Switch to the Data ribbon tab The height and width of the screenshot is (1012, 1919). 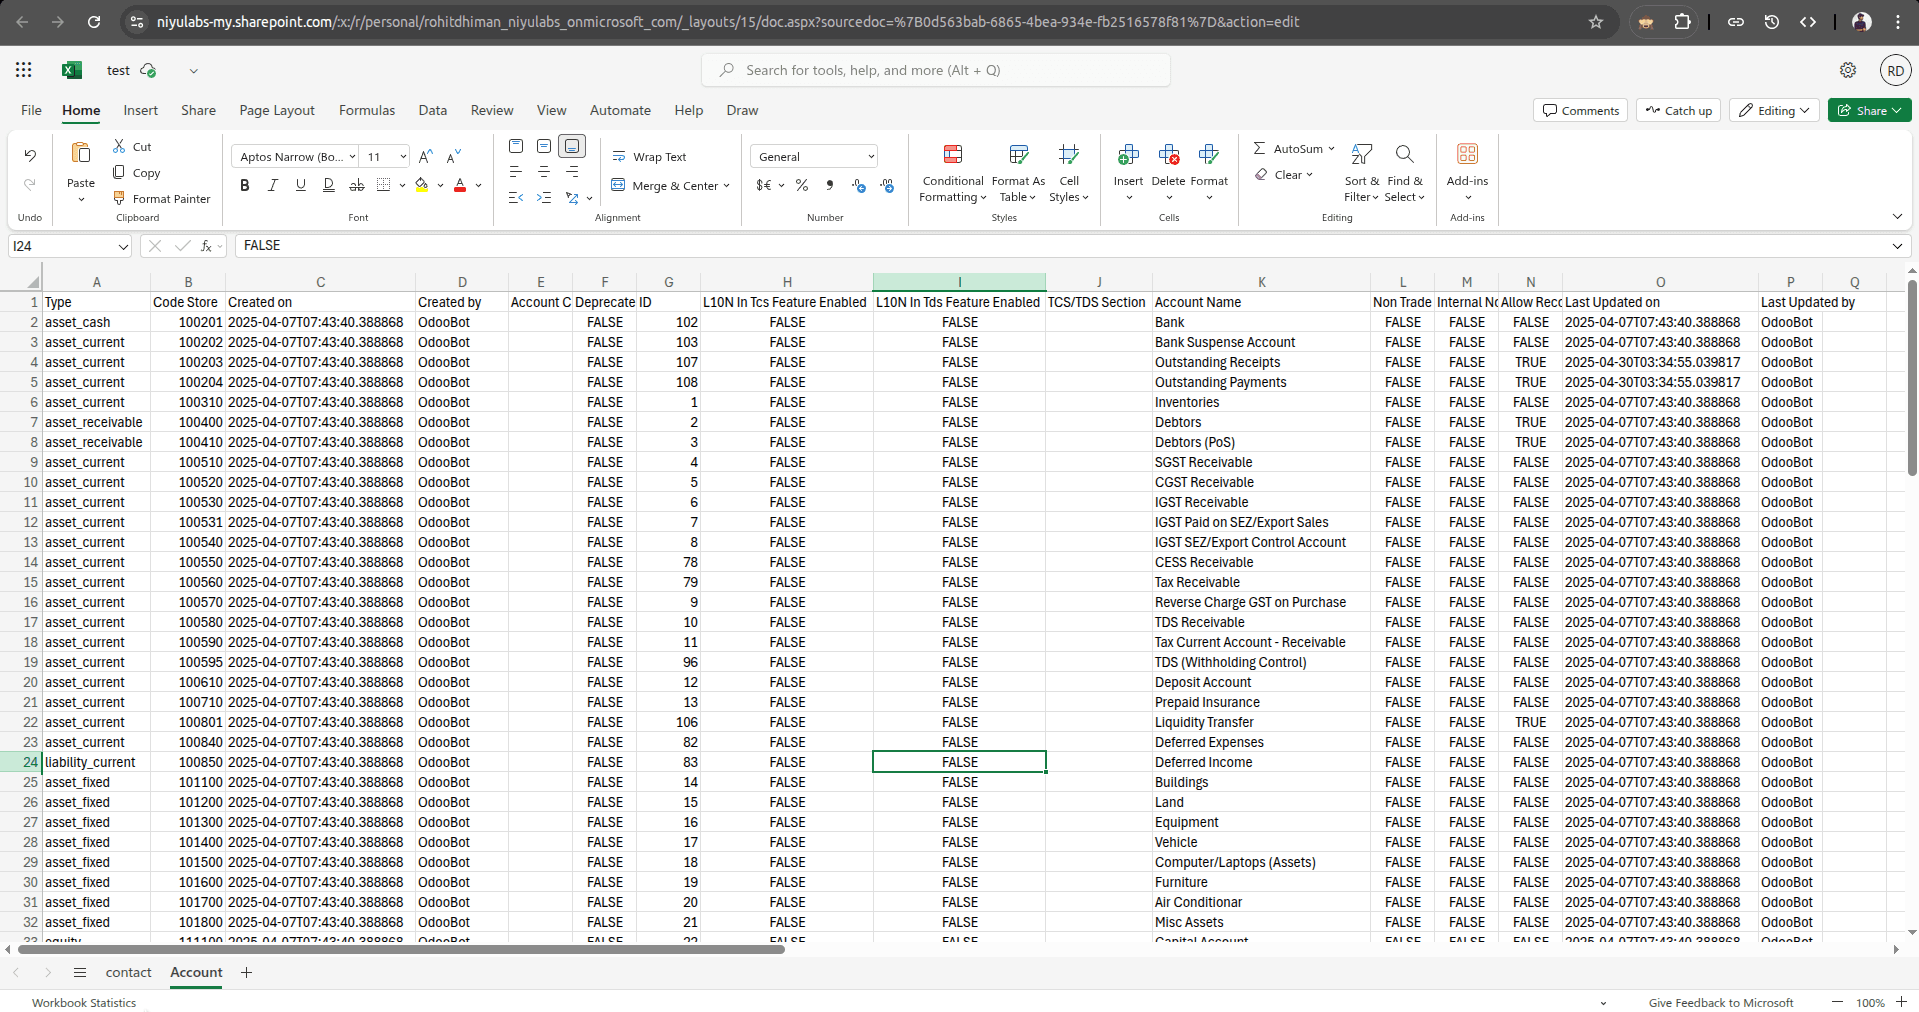pos(433,111)
